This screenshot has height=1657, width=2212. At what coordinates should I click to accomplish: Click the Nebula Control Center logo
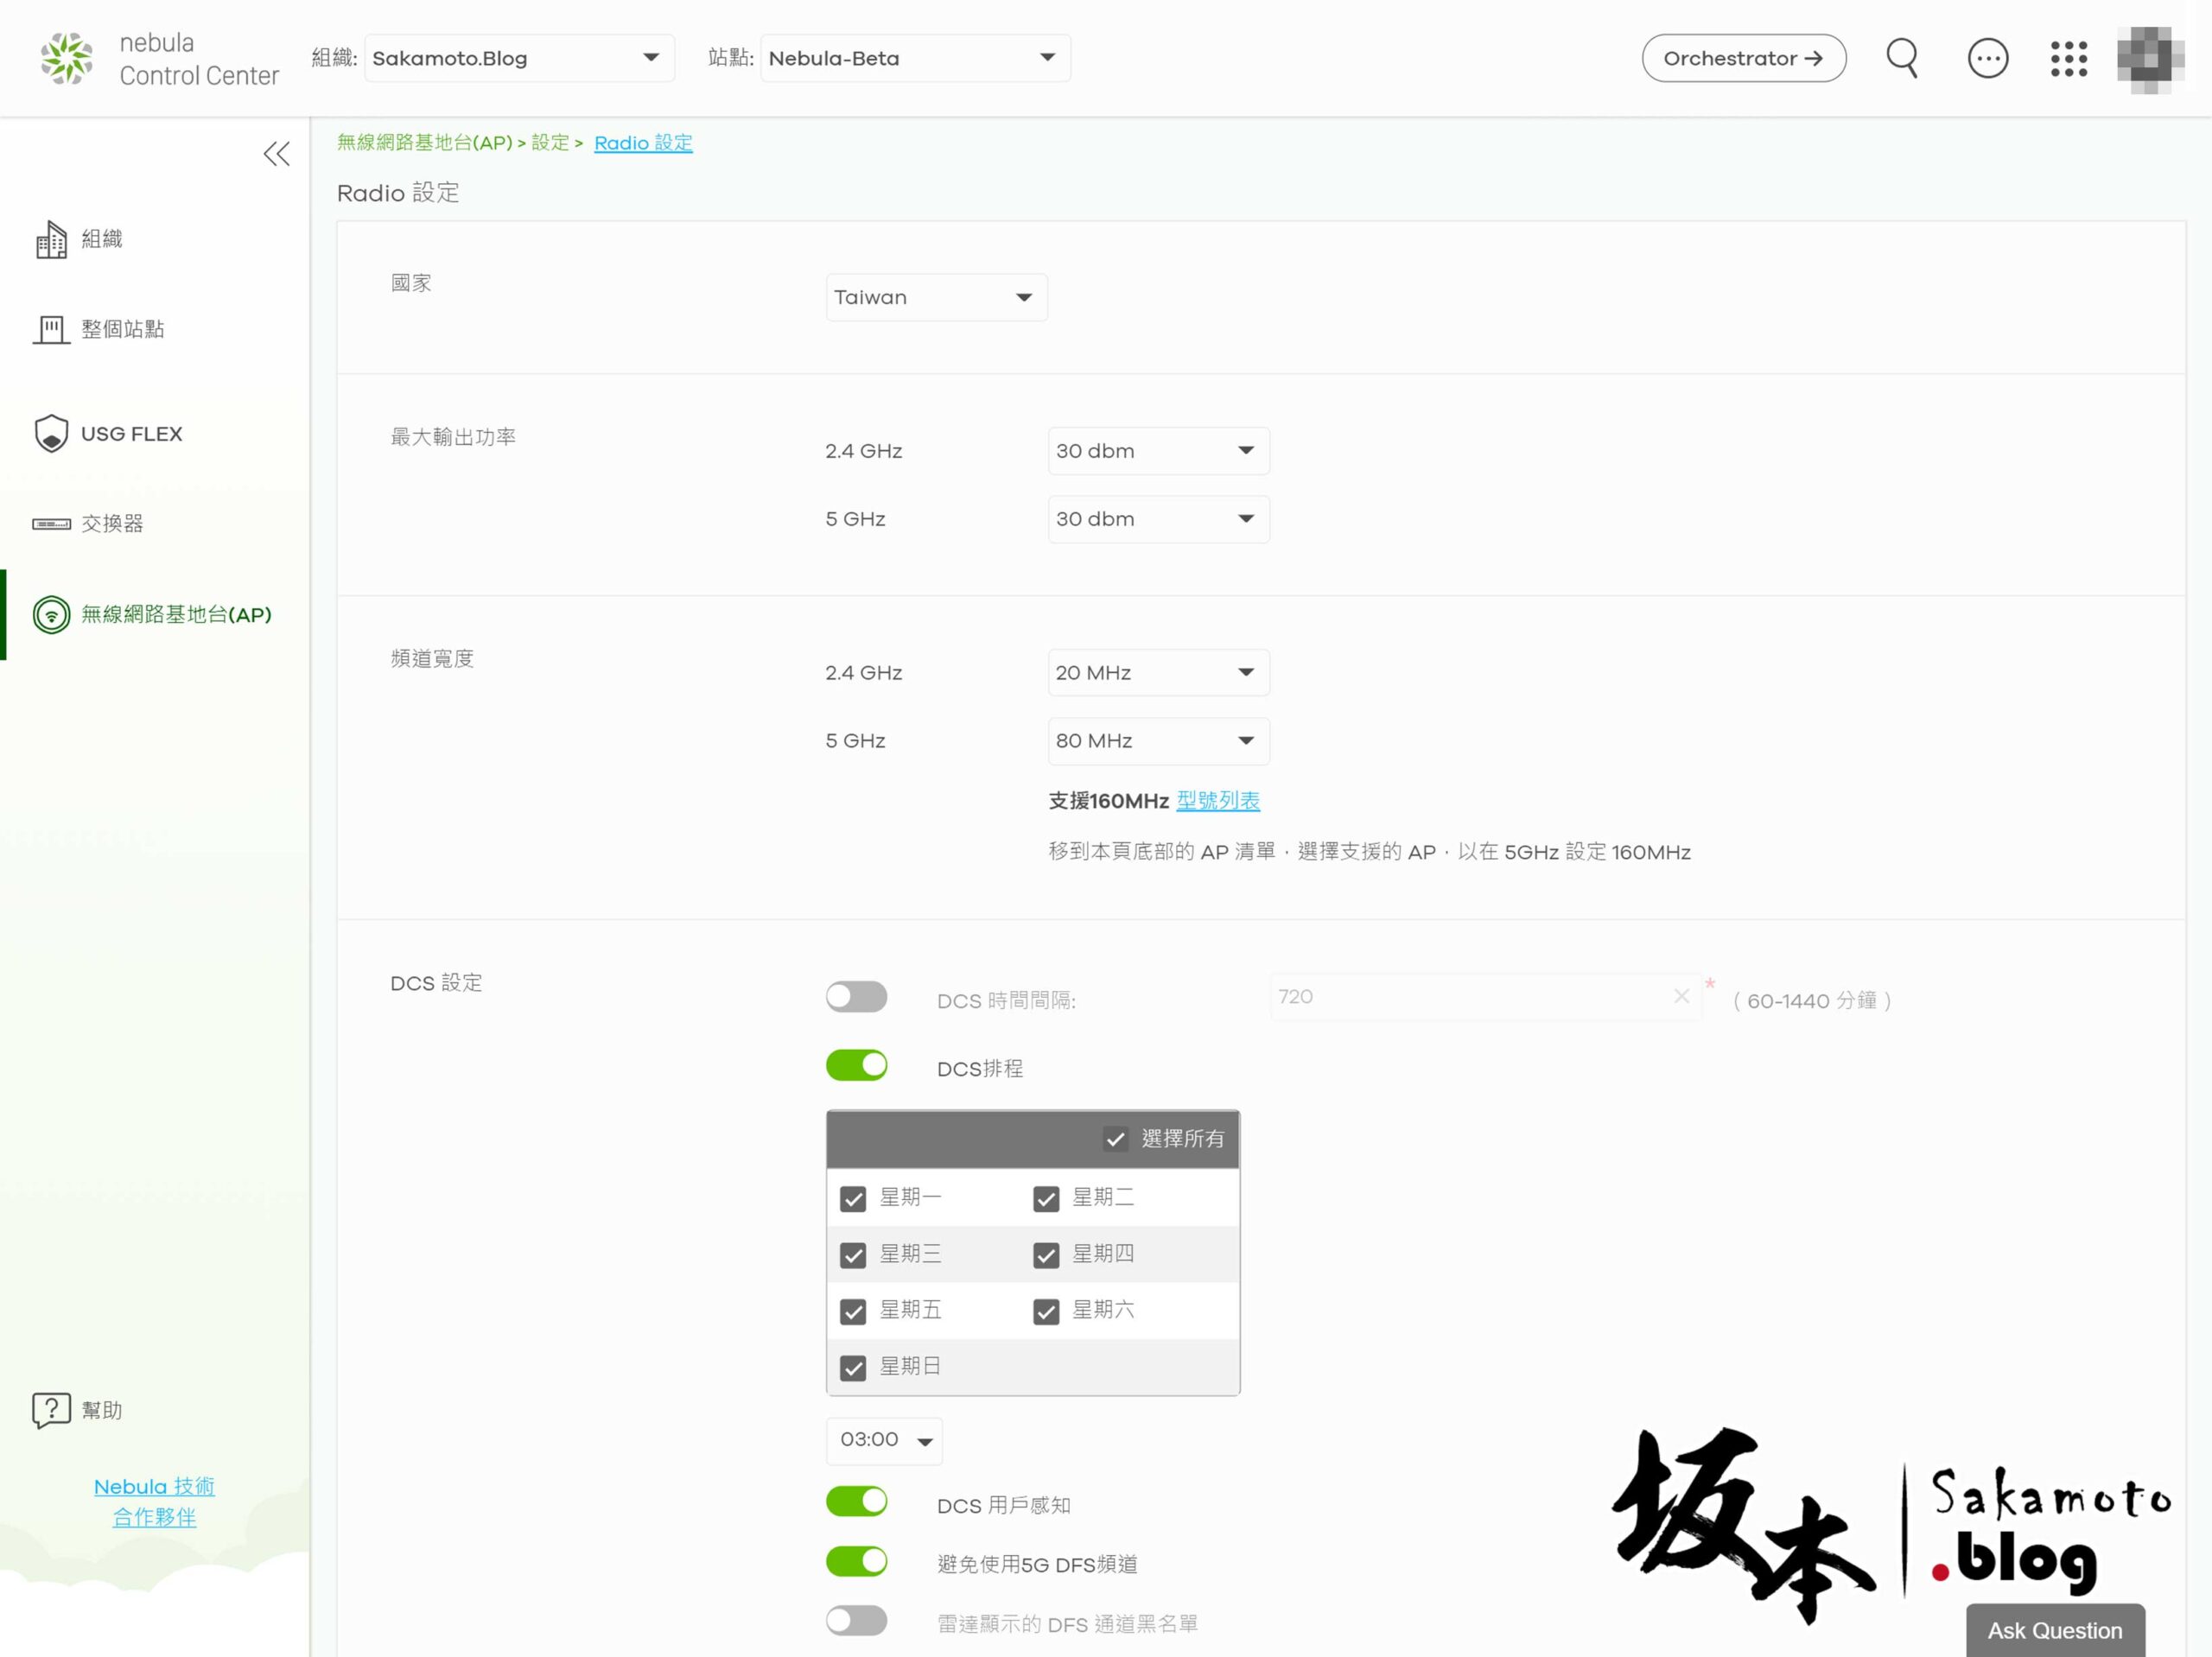click(160, 58)
